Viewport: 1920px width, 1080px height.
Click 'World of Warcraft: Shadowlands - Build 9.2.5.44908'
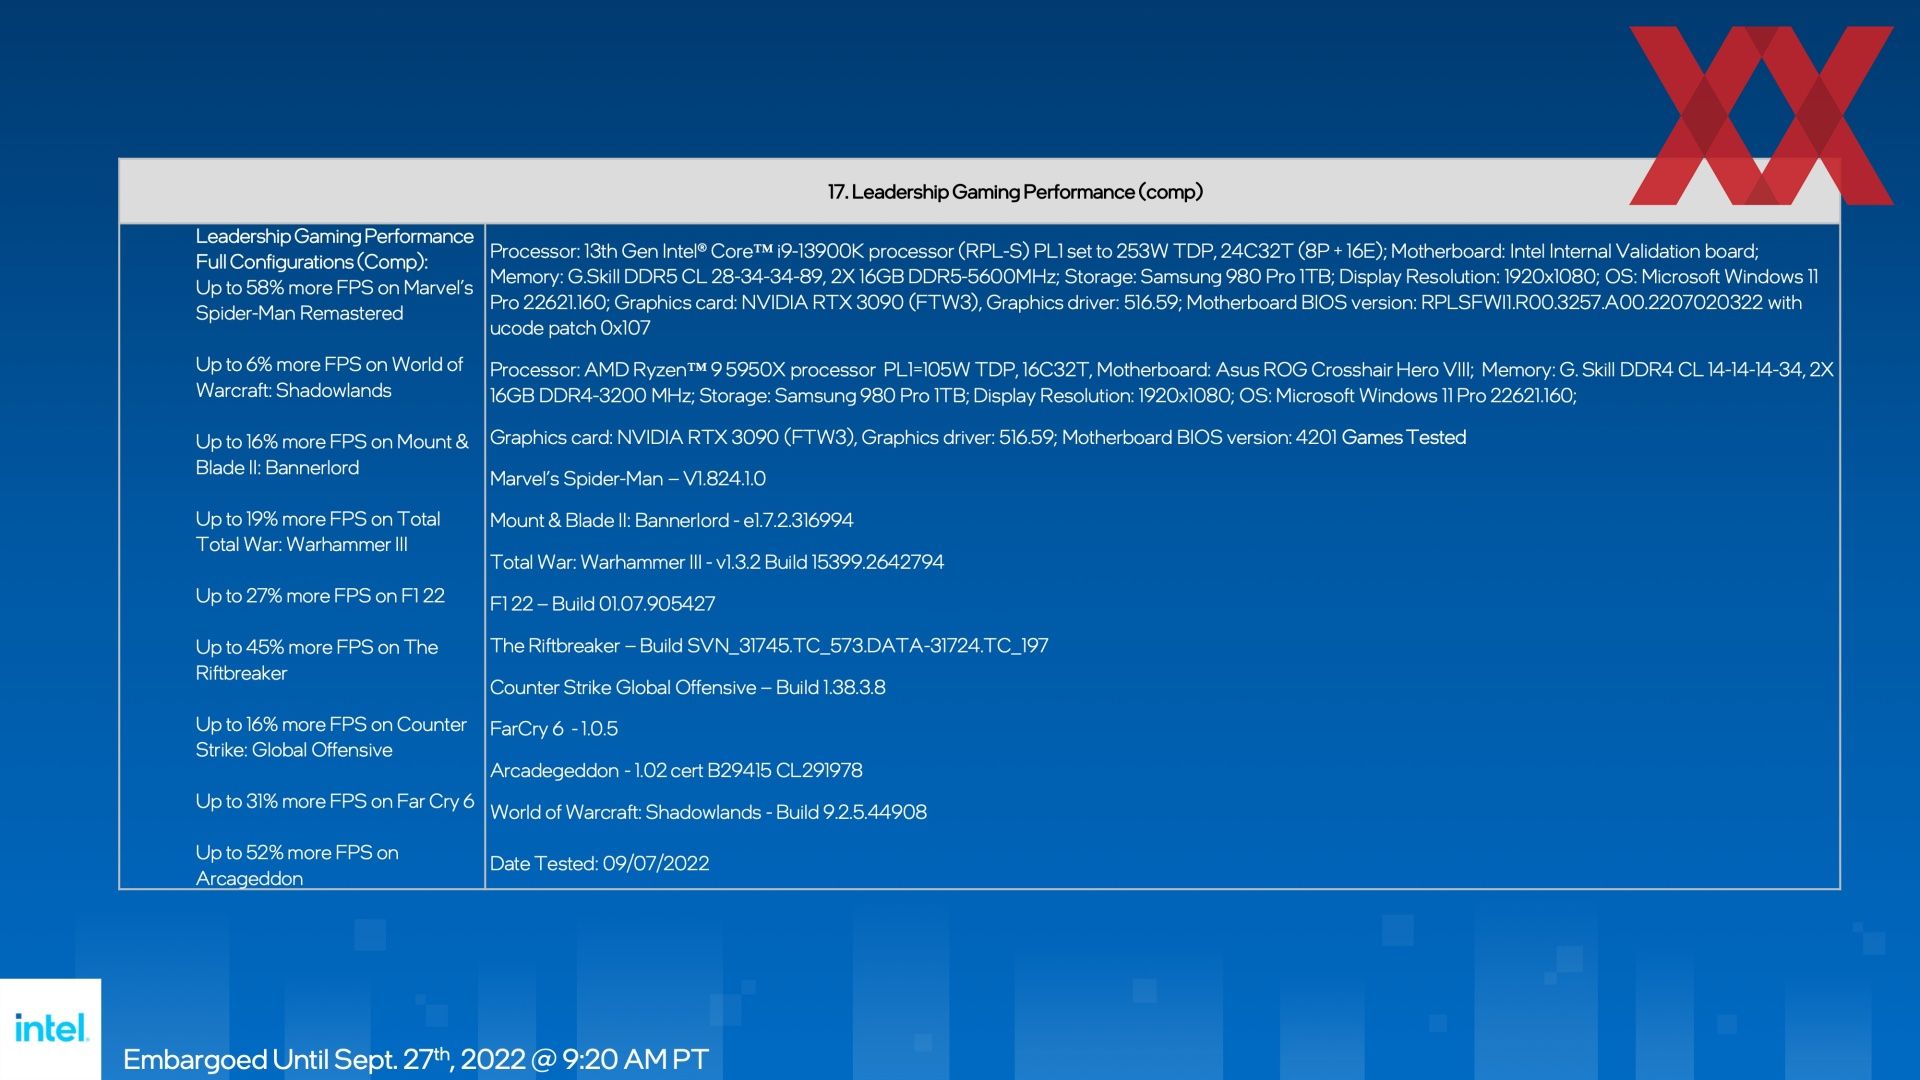pos(708,812)
